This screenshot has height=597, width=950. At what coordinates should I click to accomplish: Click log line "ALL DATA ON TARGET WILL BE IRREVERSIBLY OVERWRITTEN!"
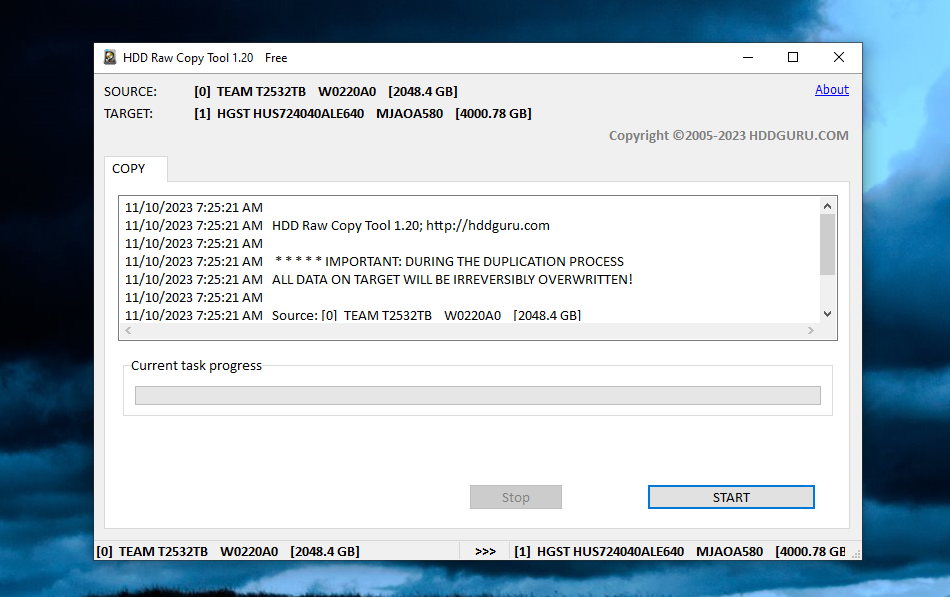tap(452, 279)
